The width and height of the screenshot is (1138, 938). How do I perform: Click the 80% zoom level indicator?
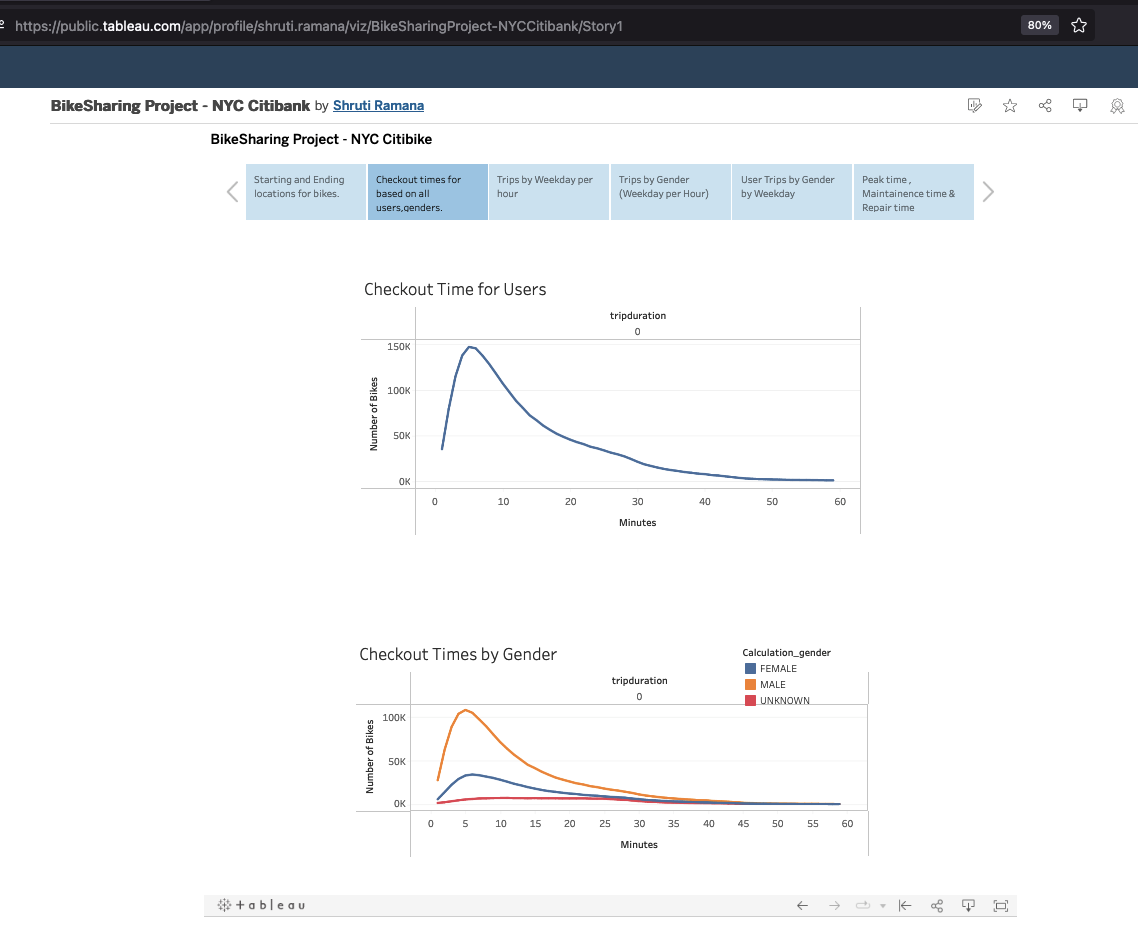[x=1039, y=25]
